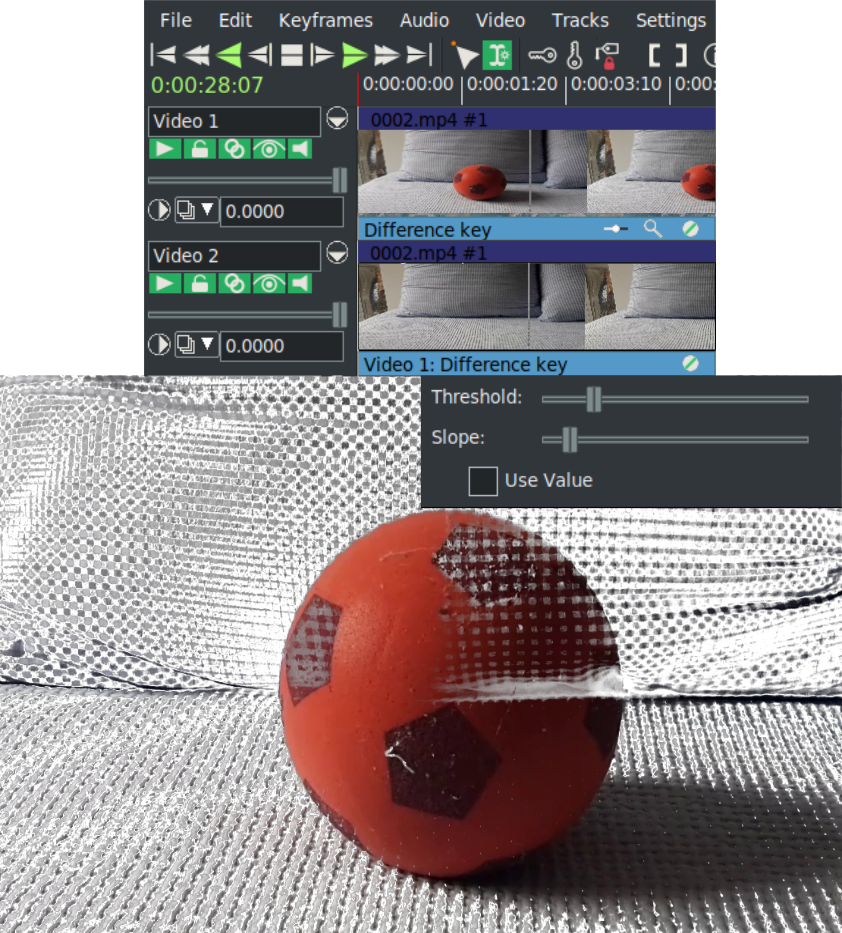Open the Keyframes menu
842x933 pixels.
325,20
